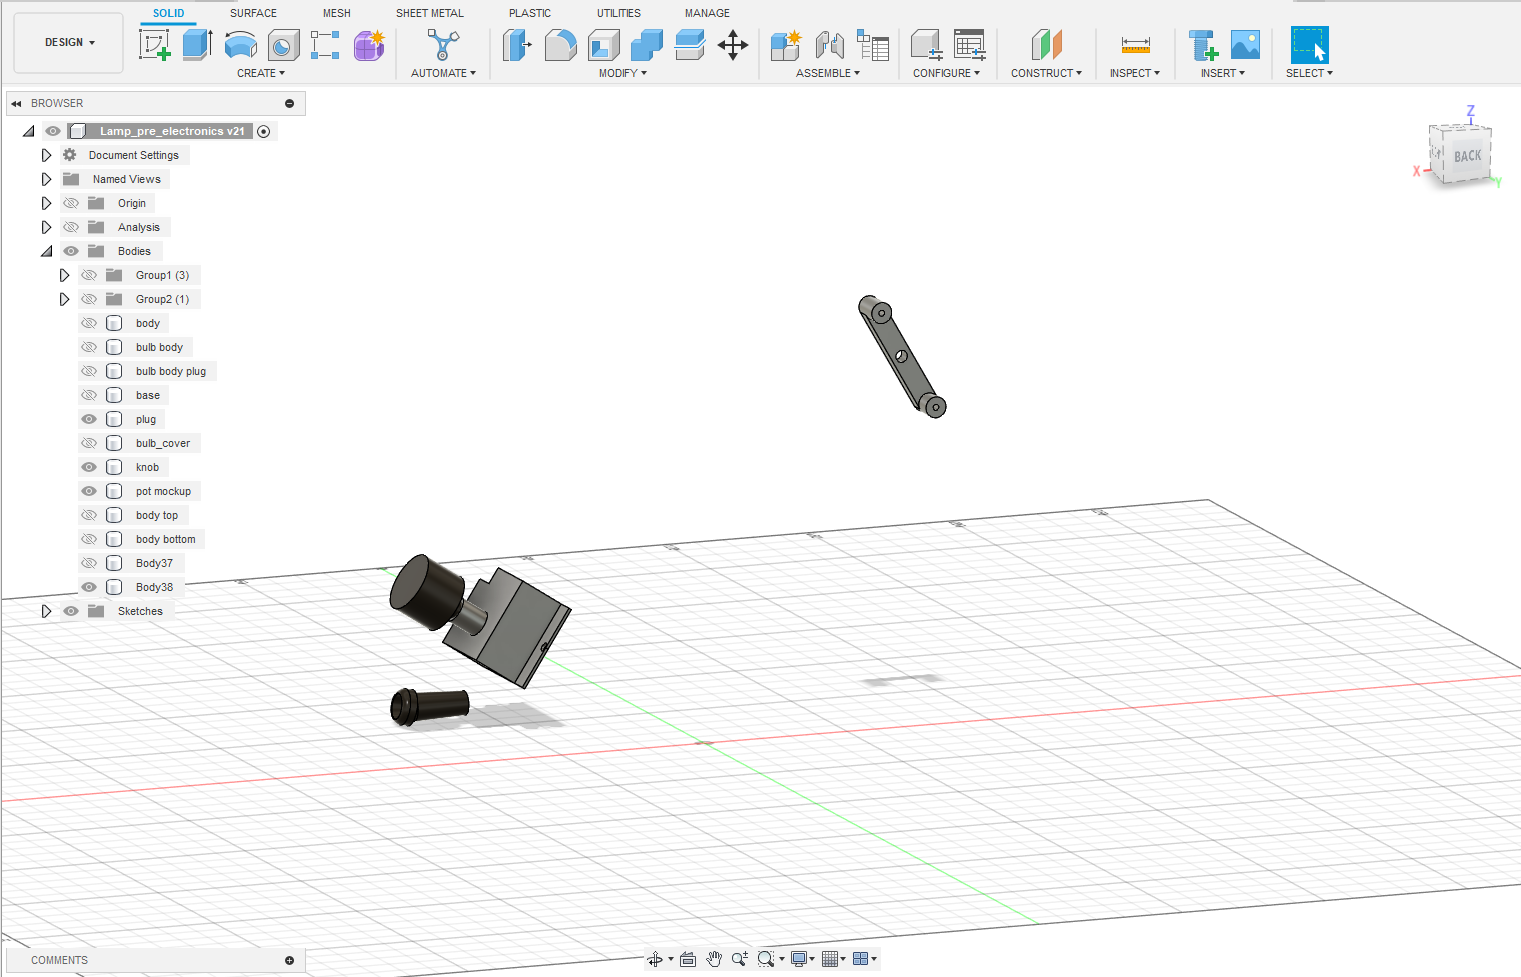This screenshot has height=977, width=1521.
Task: Switch to the MESH tab
Action: 336,13
